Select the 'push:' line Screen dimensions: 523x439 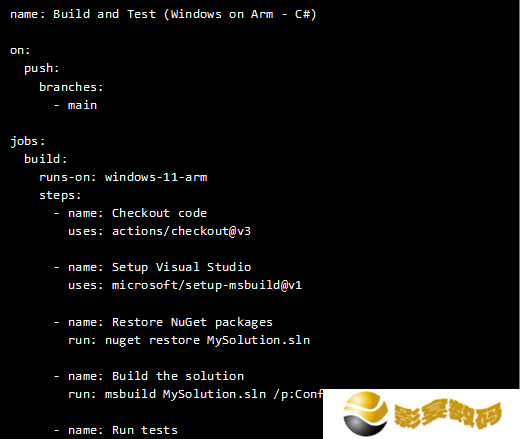coord(42,69)
